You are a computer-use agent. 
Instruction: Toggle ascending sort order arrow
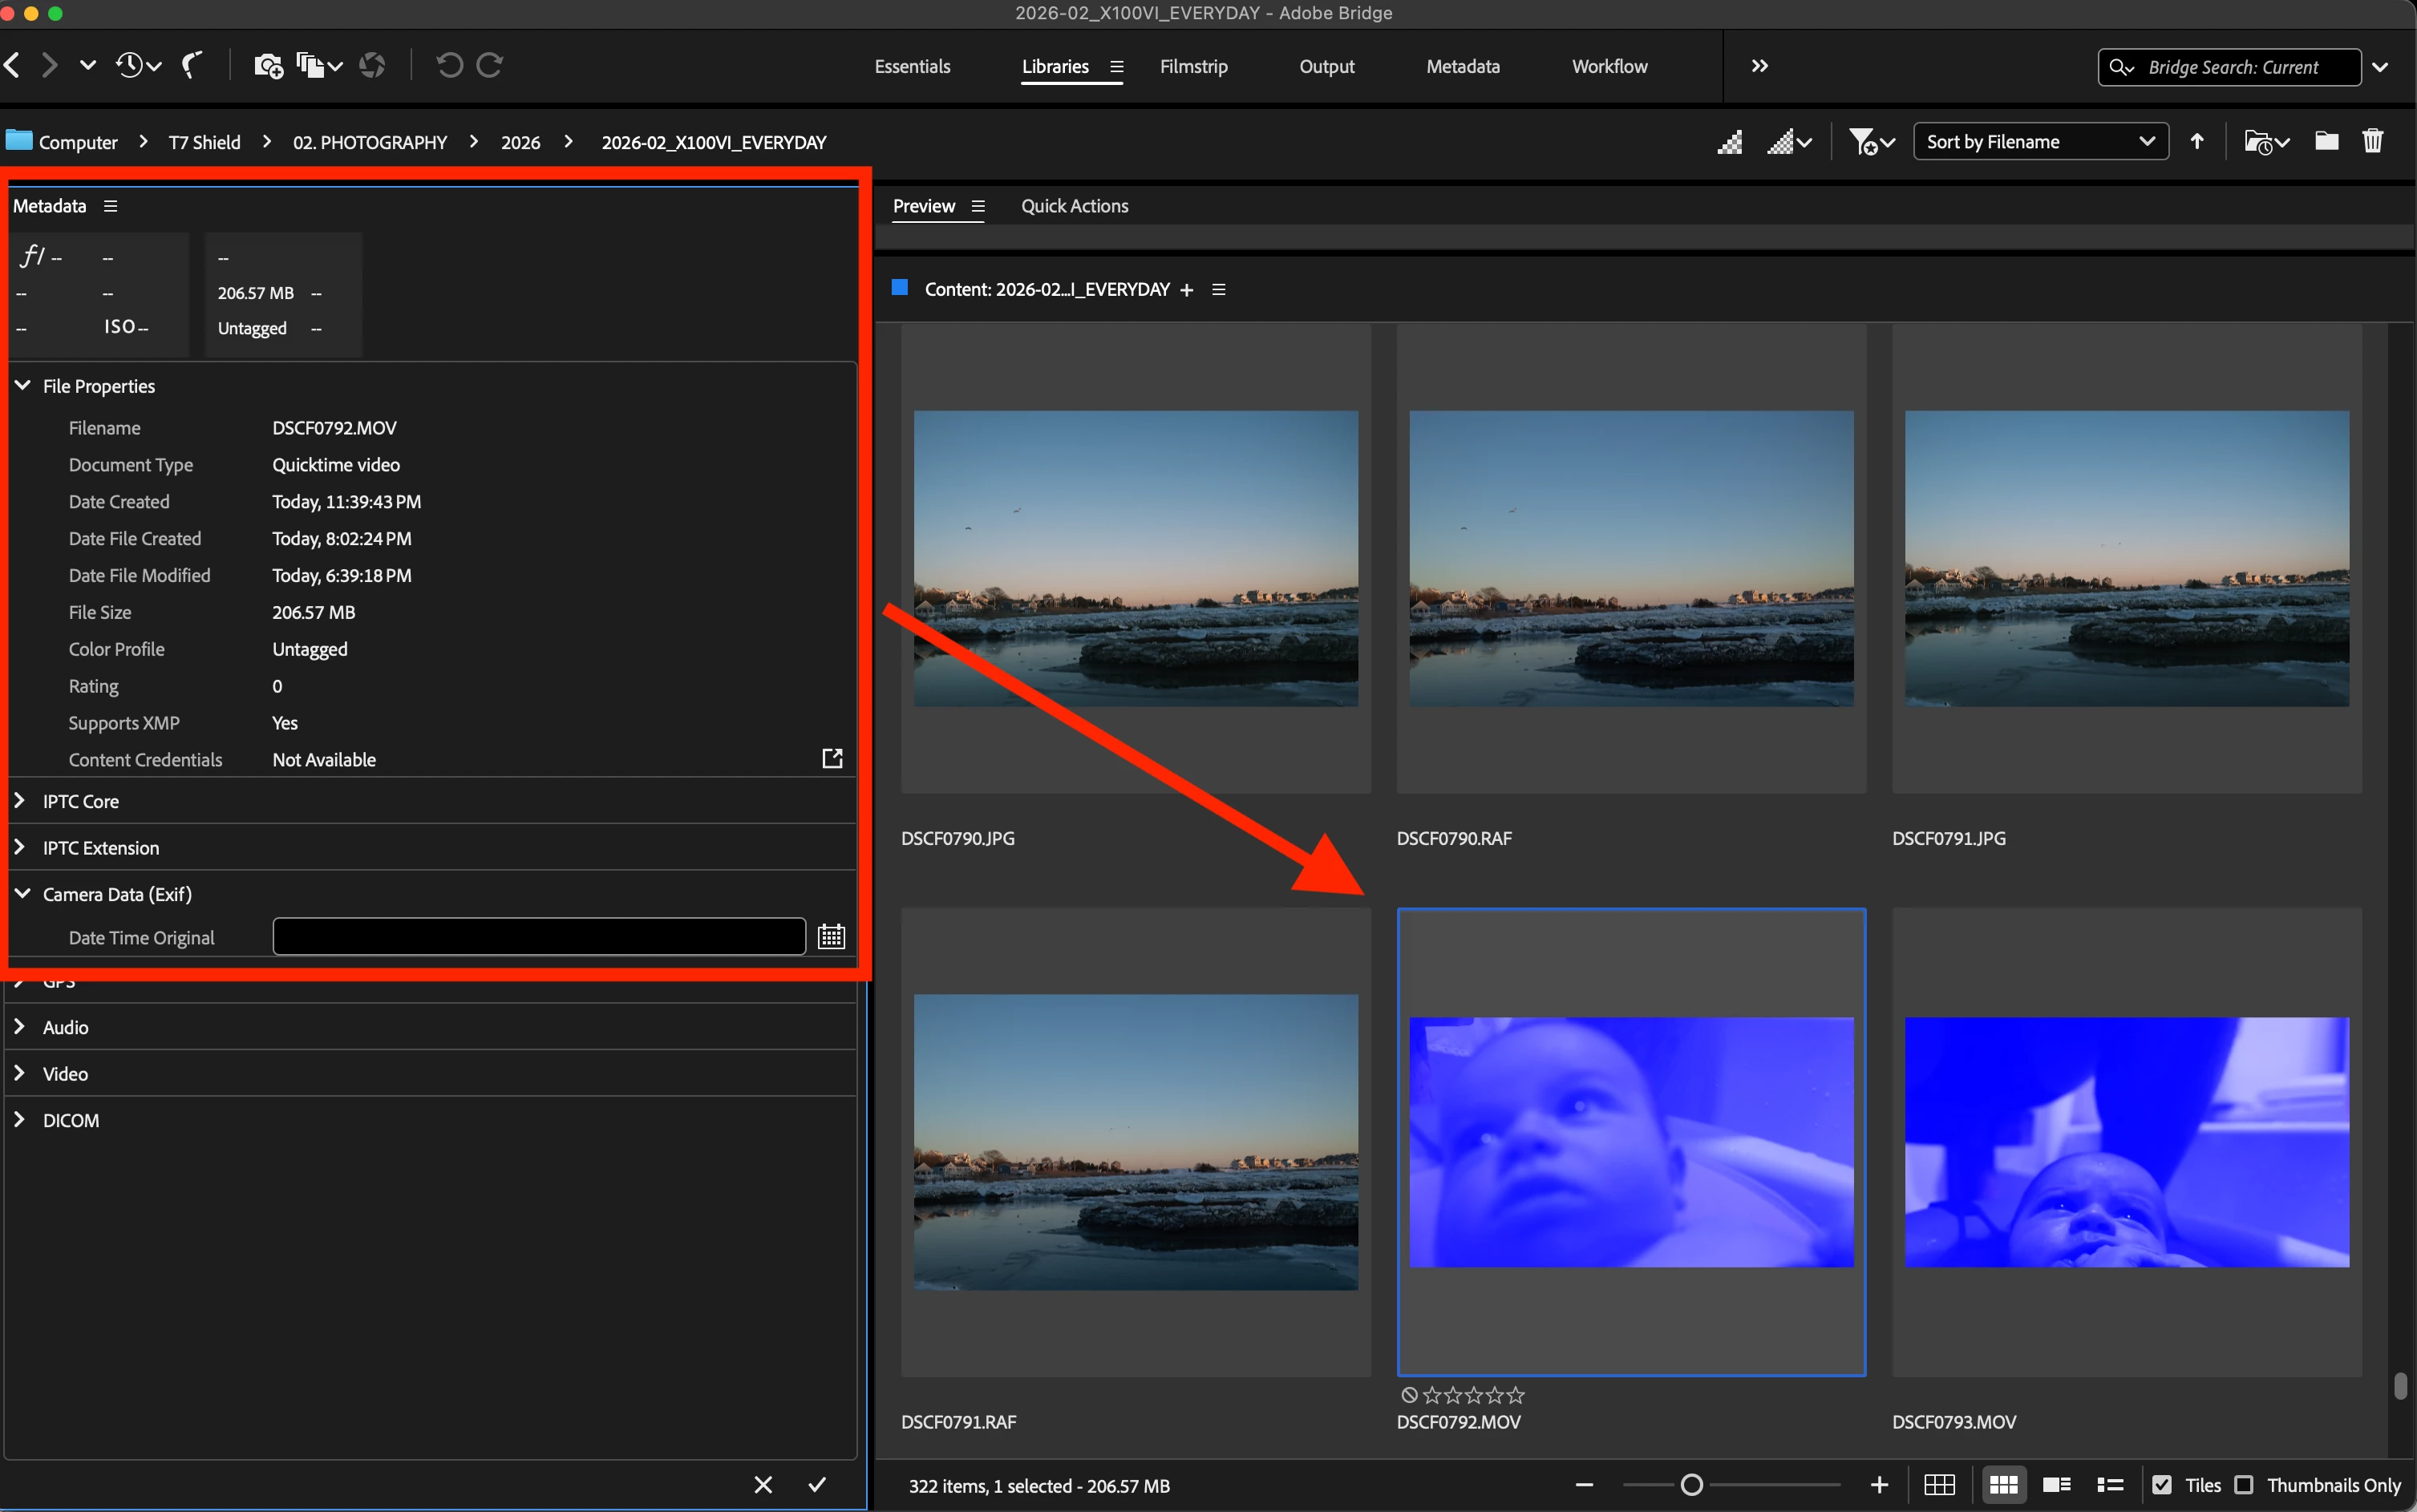(2197, 141)
